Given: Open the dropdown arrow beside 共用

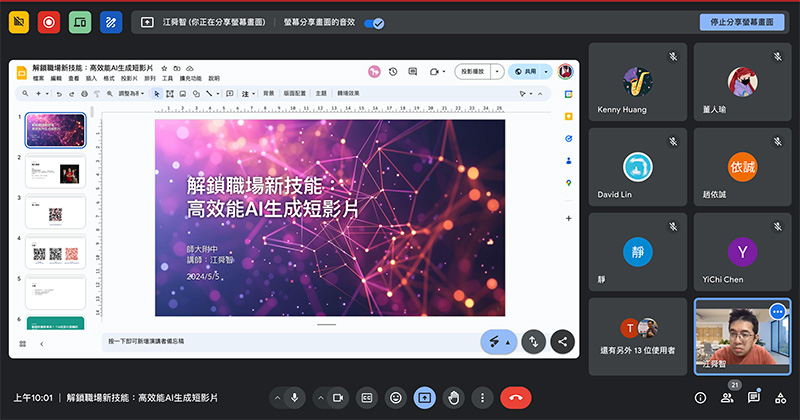Looking at the screenshot, I should [546, 72].
